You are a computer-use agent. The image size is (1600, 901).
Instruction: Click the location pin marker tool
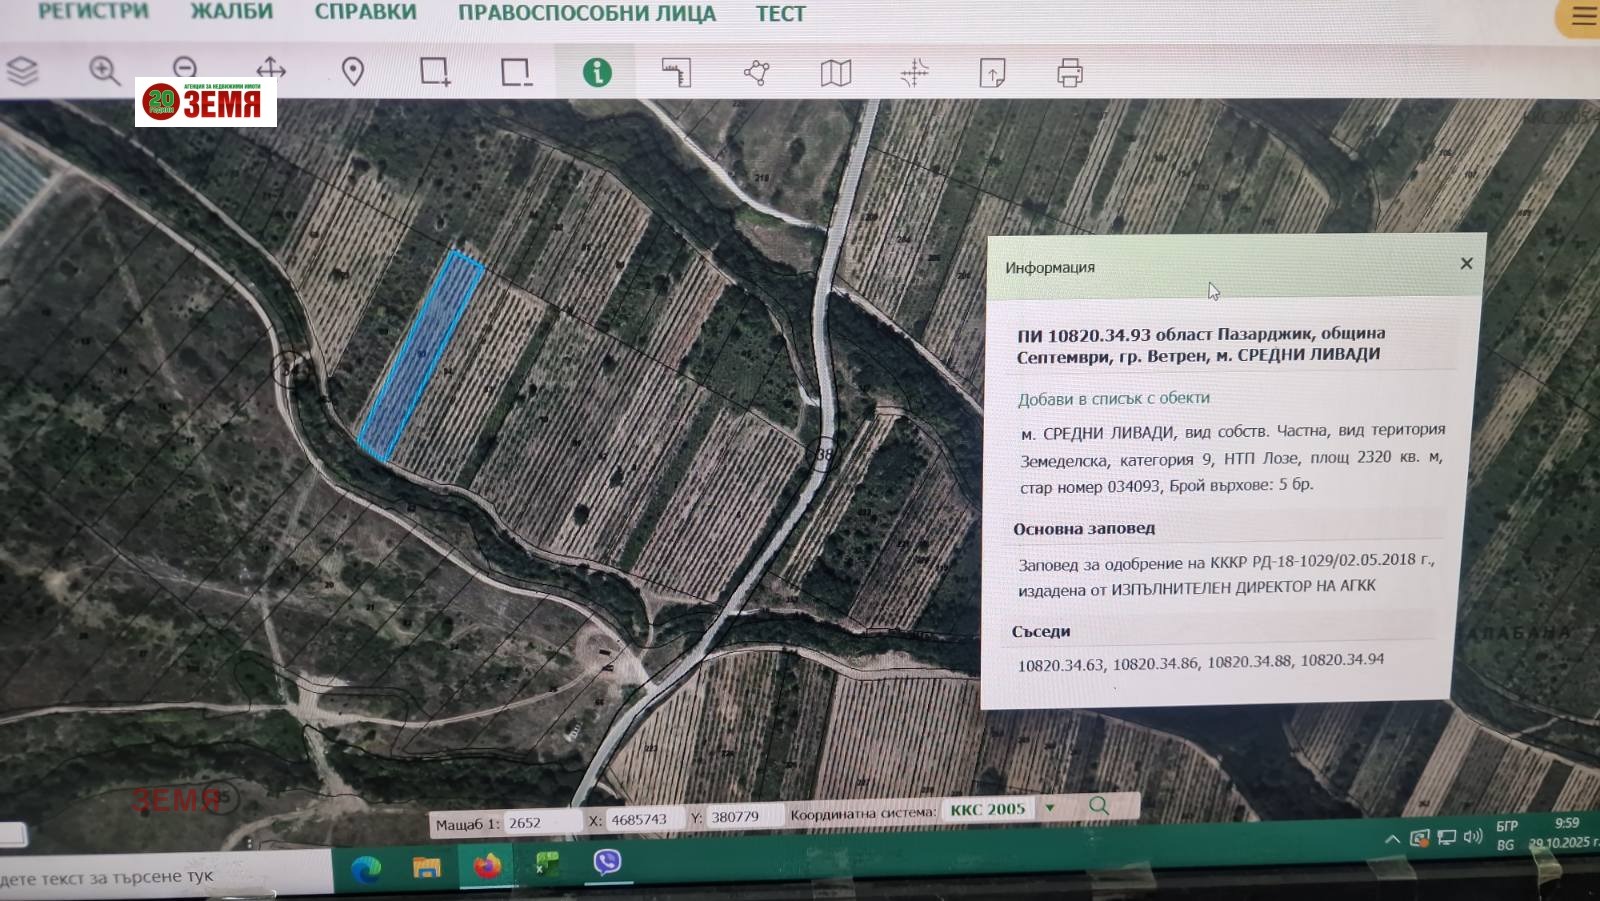(353, 72)
